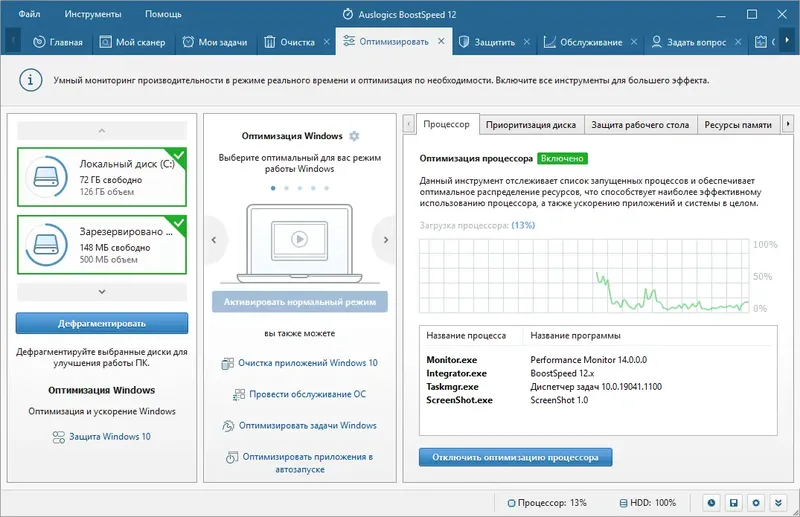Click the Дефрагментировать button
This screenshot has height=517, width=800.
point(102,324)
